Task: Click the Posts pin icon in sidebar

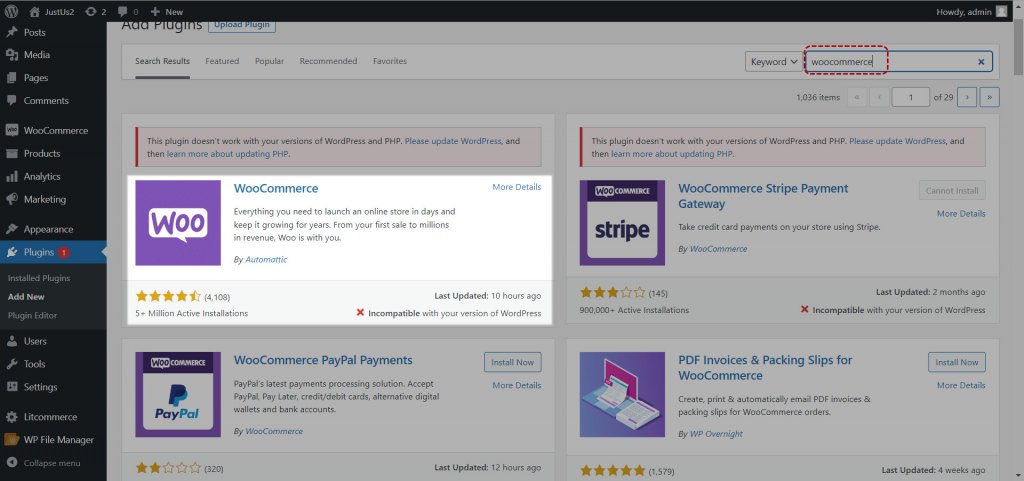Action: (12, 32)
